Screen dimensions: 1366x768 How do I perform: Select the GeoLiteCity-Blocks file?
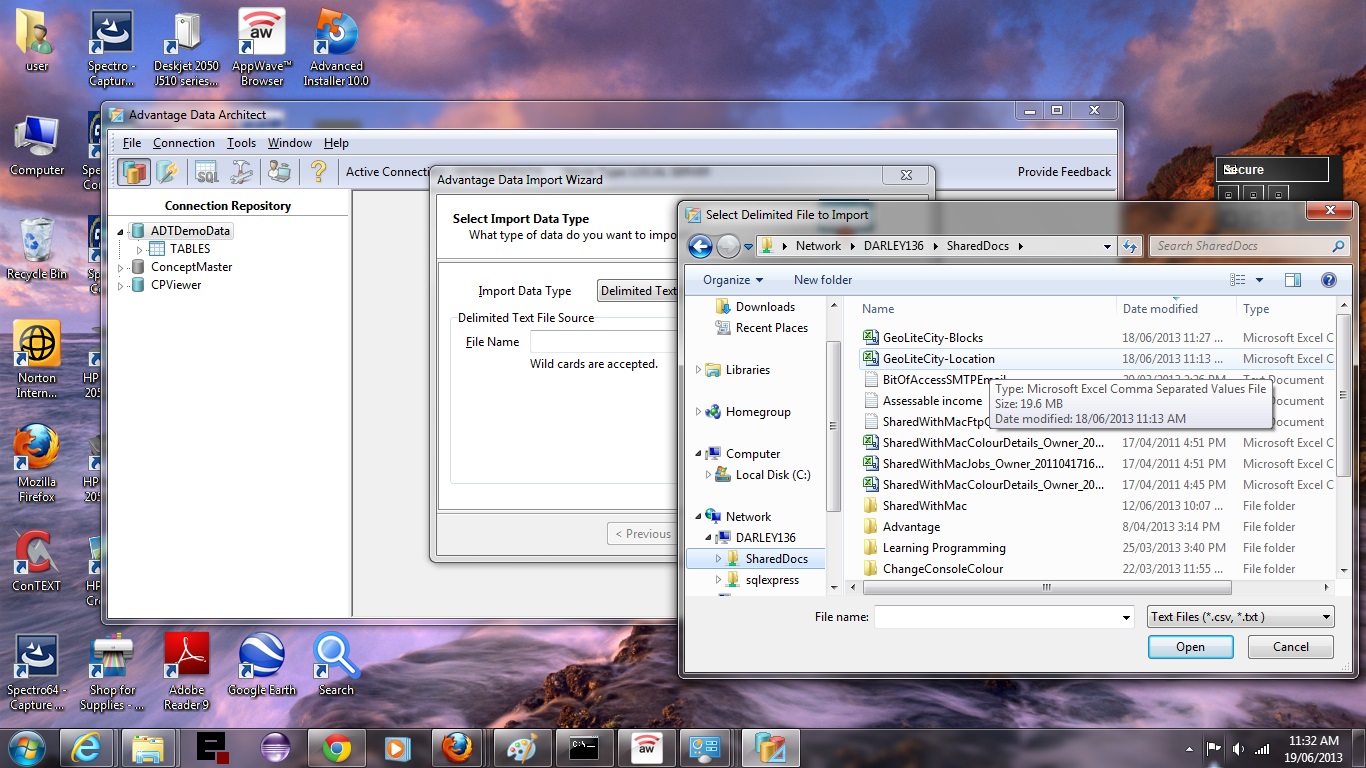tap(932, 338)
